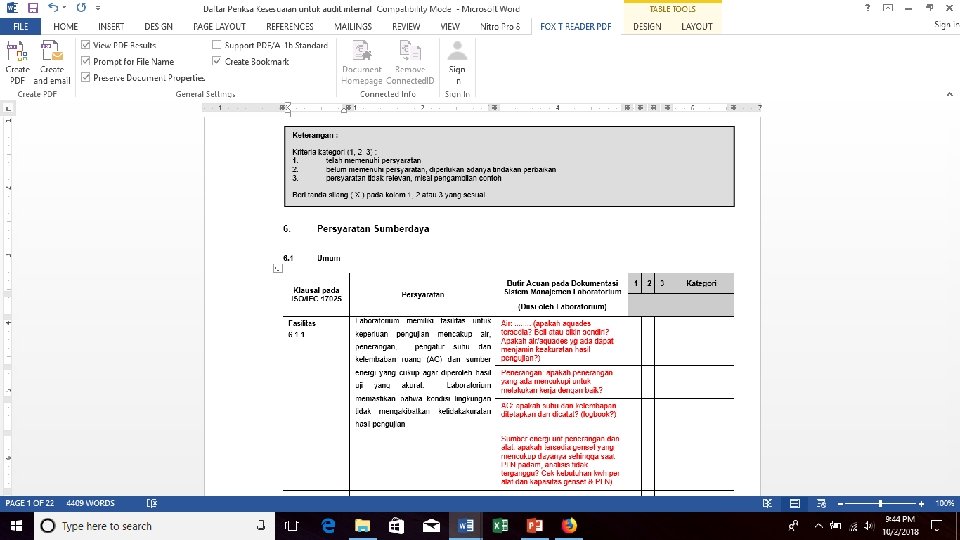Undo the last action
Viewport: 960px width, 540px height.
coord(53,8)
